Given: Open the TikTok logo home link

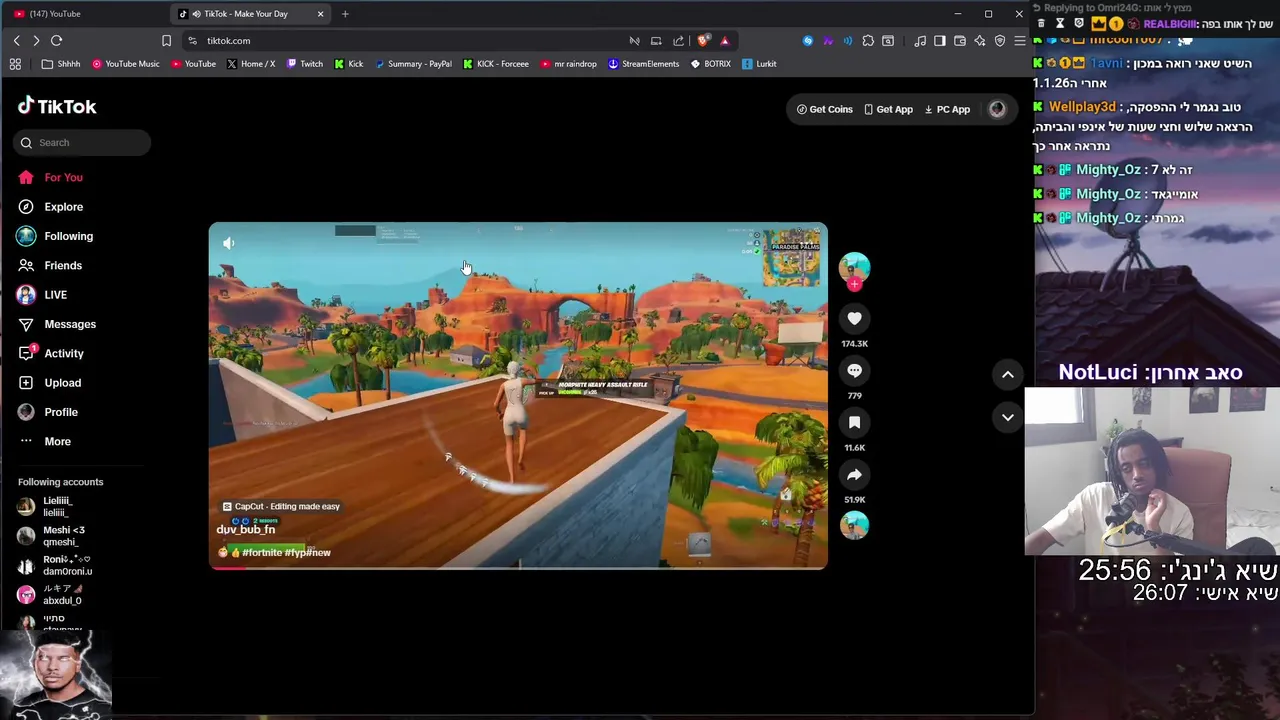Looking at the screenshot, I should click(x=57, y=106).
